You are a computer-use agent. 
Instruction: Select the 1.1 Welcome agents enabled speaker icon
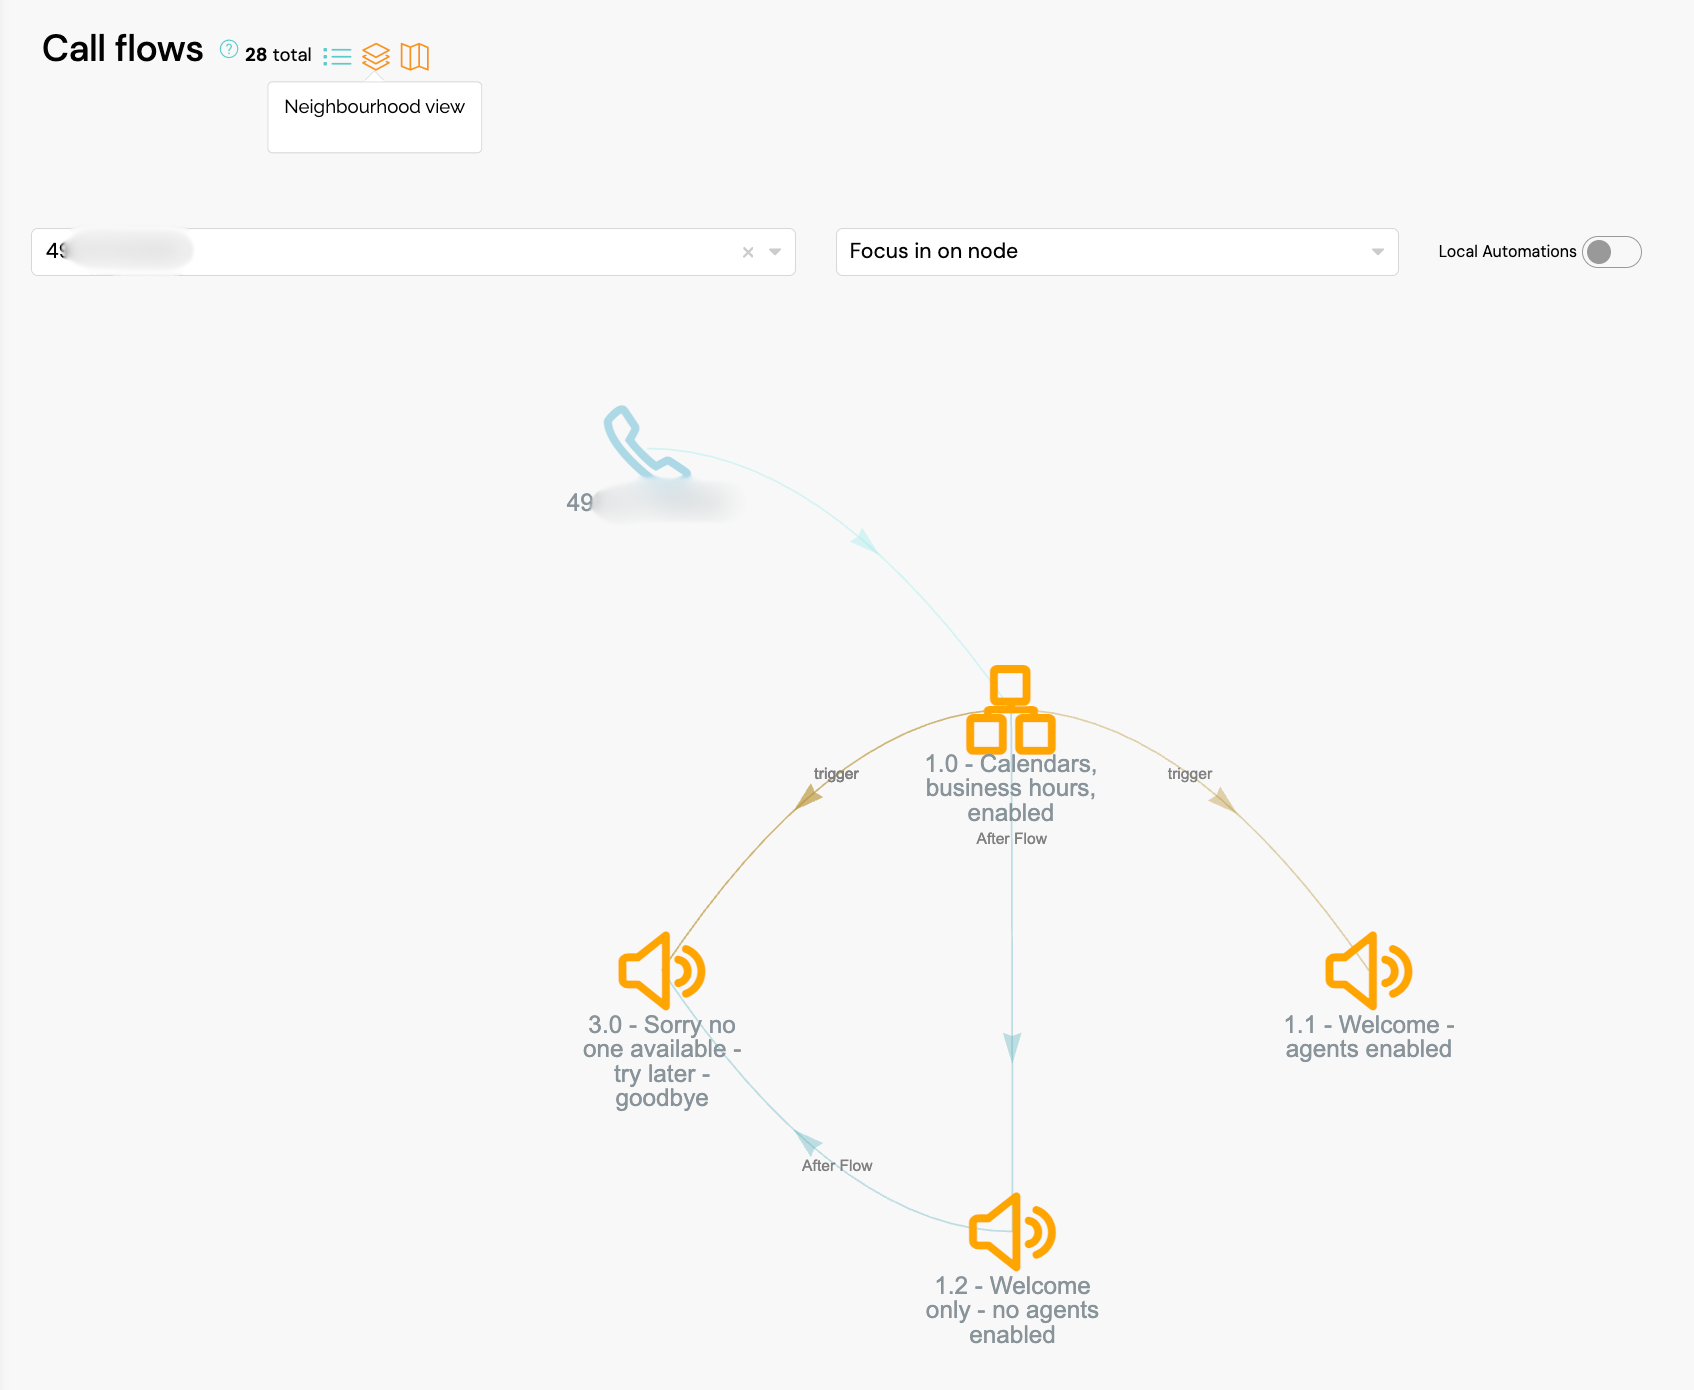coord(1367,971)
